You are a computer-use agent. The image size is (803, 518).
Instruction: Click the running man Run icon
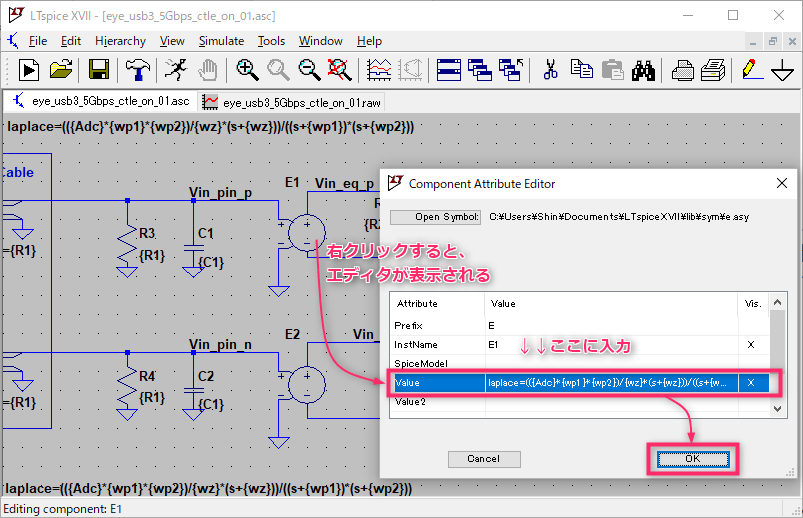coord(176,70)
